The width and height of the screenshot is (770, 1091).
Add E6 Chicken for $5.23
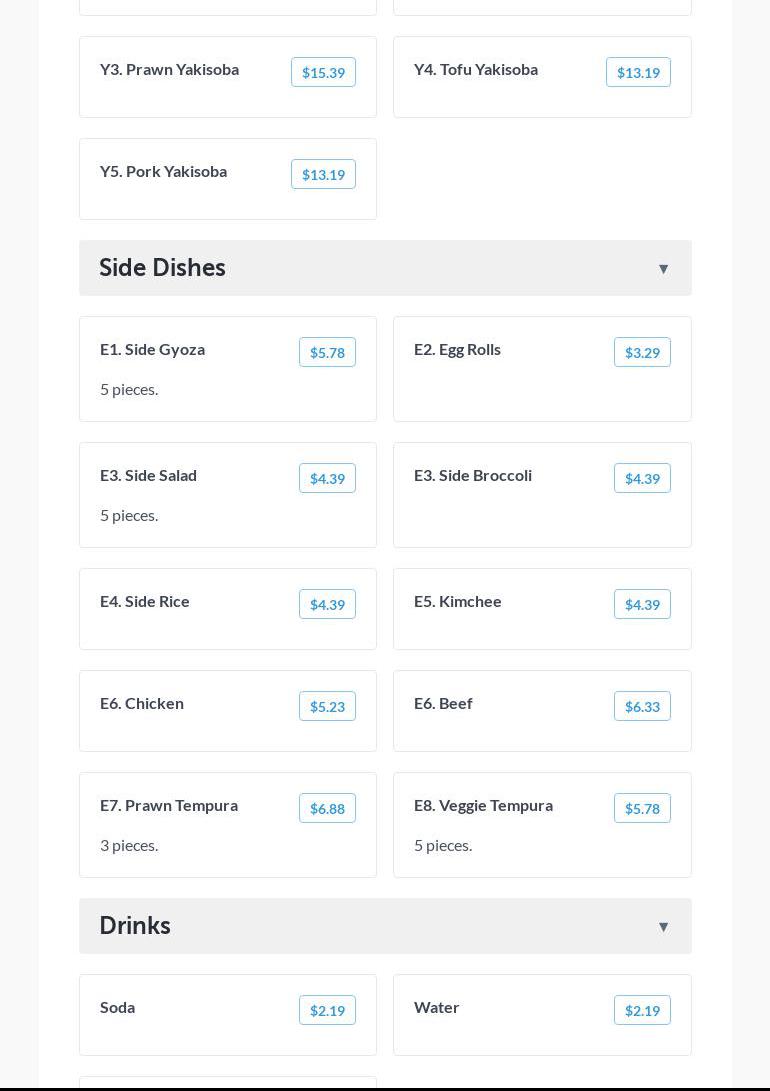(327, 706)
